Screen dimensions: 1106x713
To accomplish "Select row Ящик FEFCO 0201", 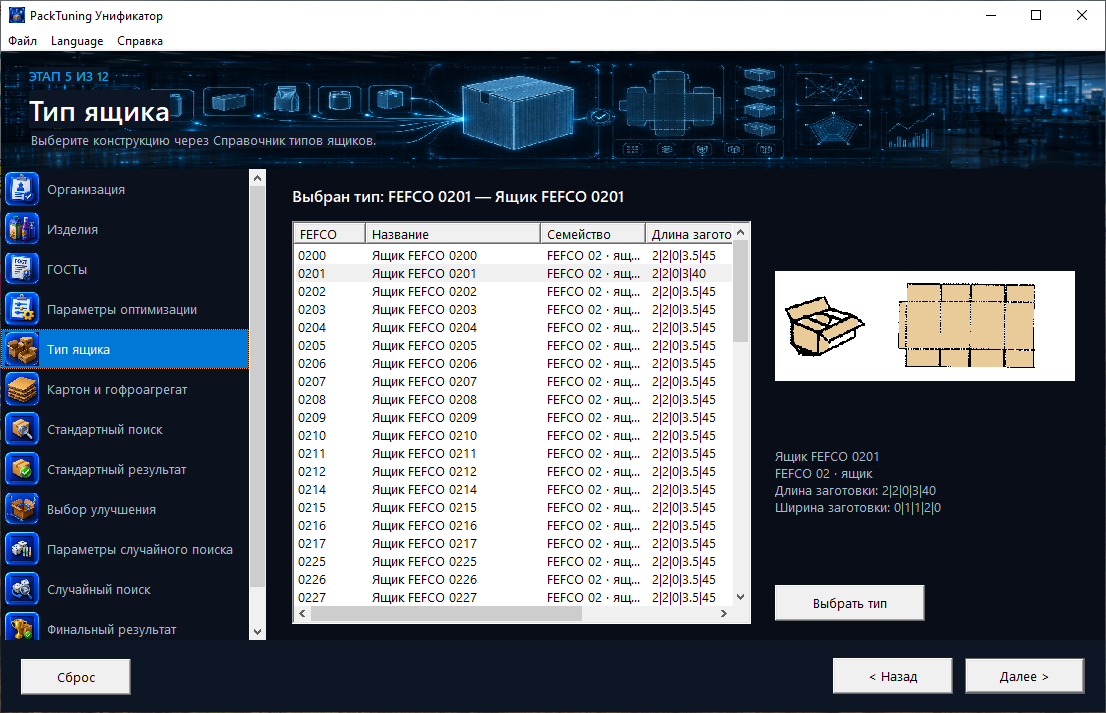I will [513, 274].
